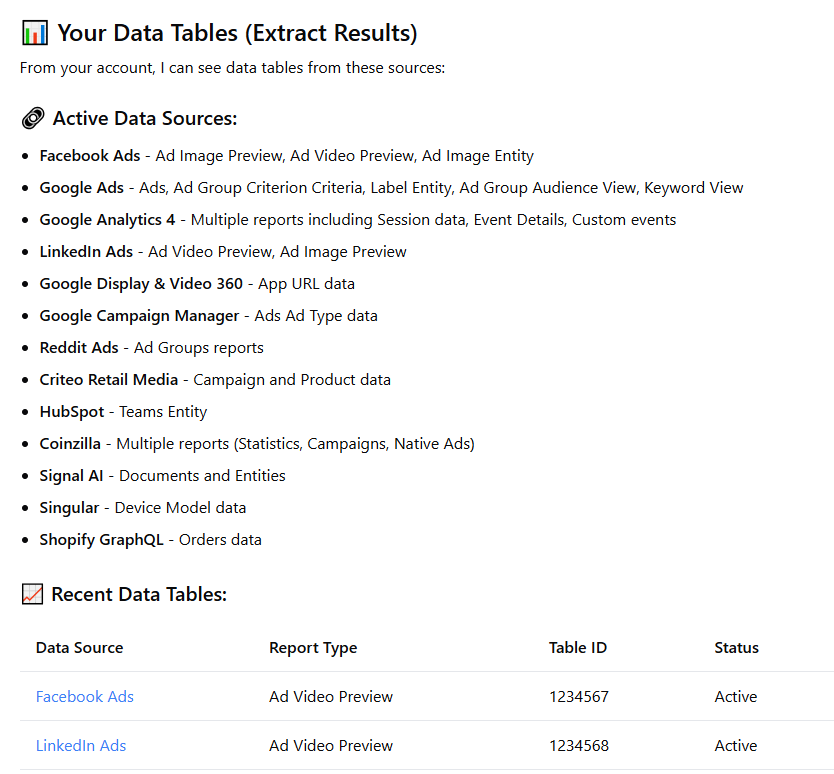This screenshot has width=834, height=774.
Task: Click the Report Type column header
Action: pyautogui.click(x=313, y=648)
